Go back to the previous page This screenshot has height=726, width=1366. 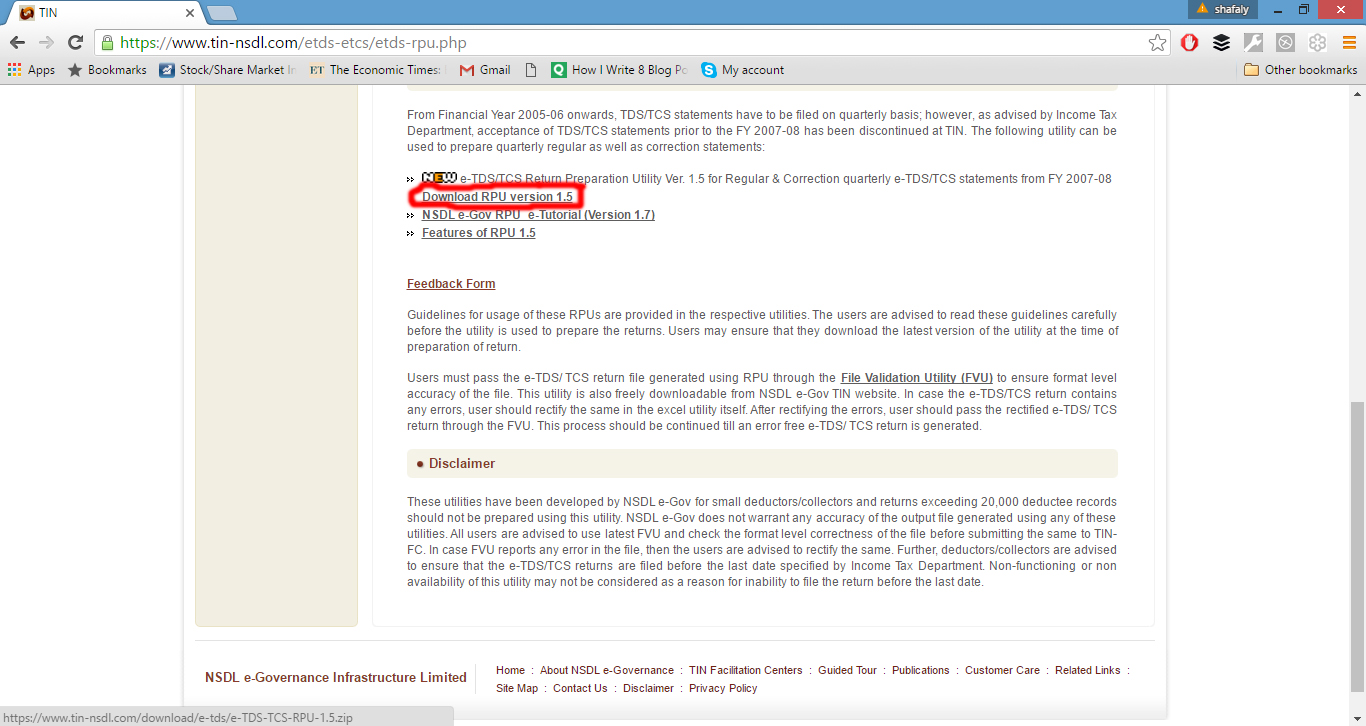click(17, 43)
